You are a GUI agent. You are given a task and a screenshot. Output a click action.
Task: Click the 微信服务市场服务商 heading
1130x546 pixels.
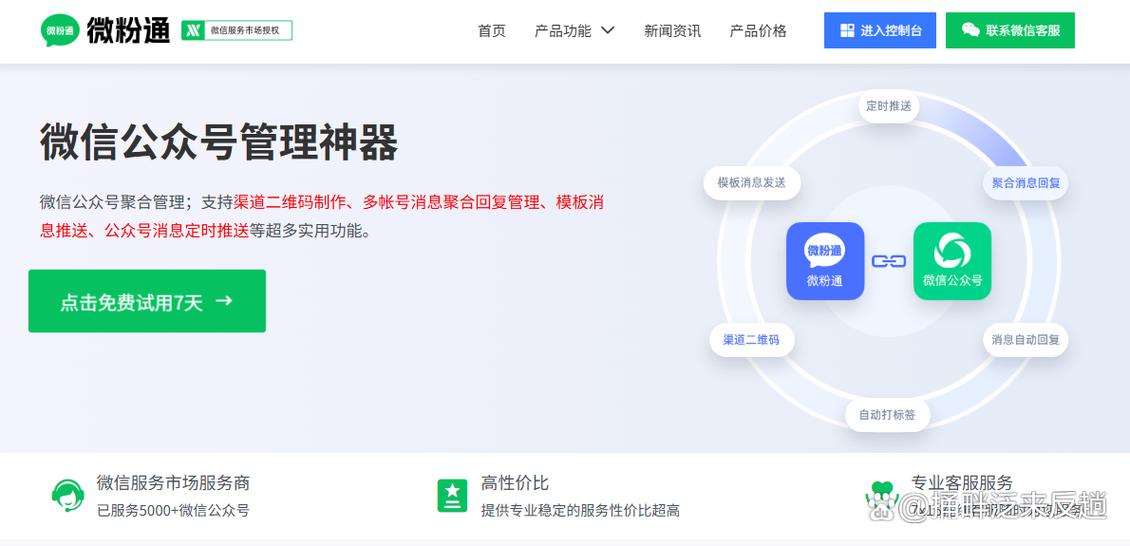coord(173,483)
